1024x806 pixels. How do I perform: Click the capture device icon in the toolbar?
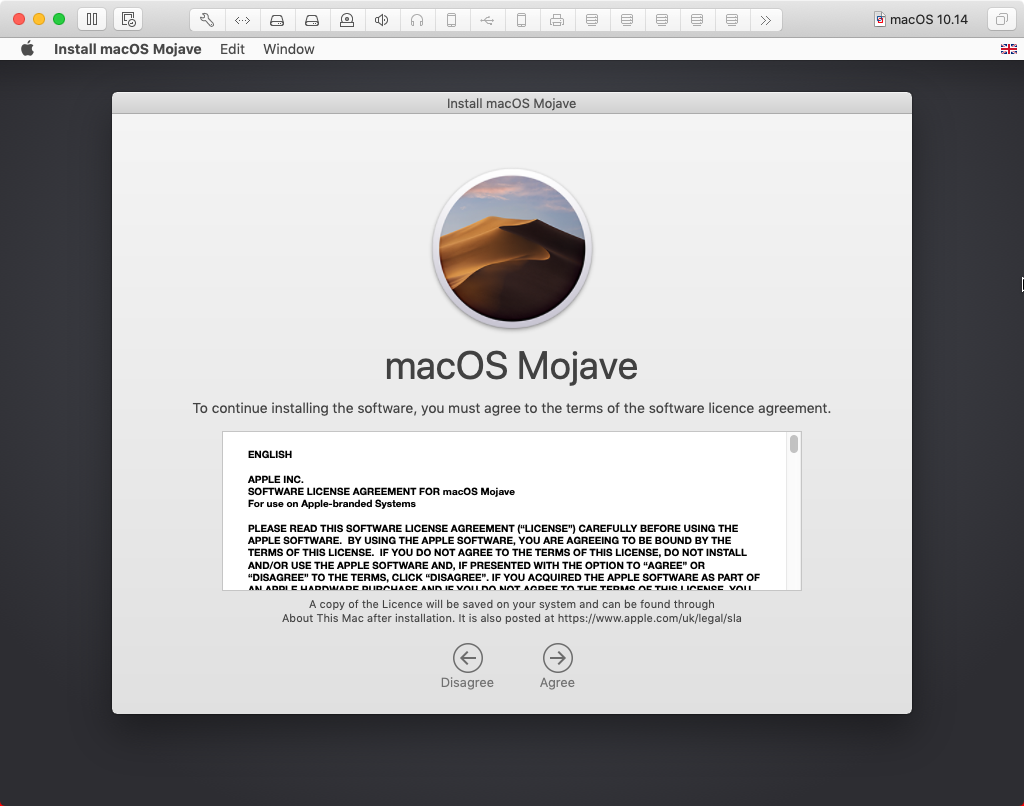click(x=347, y=18)
